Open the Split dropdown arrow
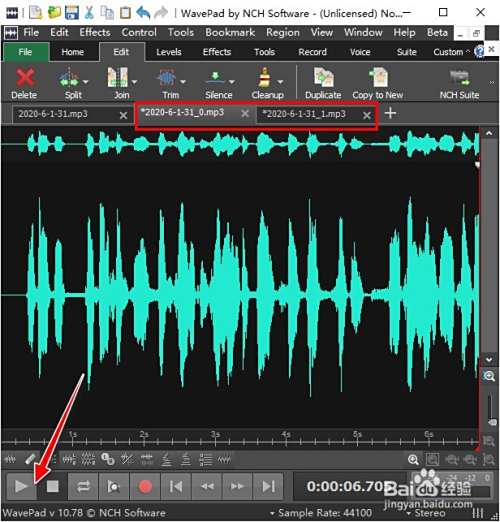Image resolution: width=500 pixels, height=522 pixels. [x=86, y=82]
